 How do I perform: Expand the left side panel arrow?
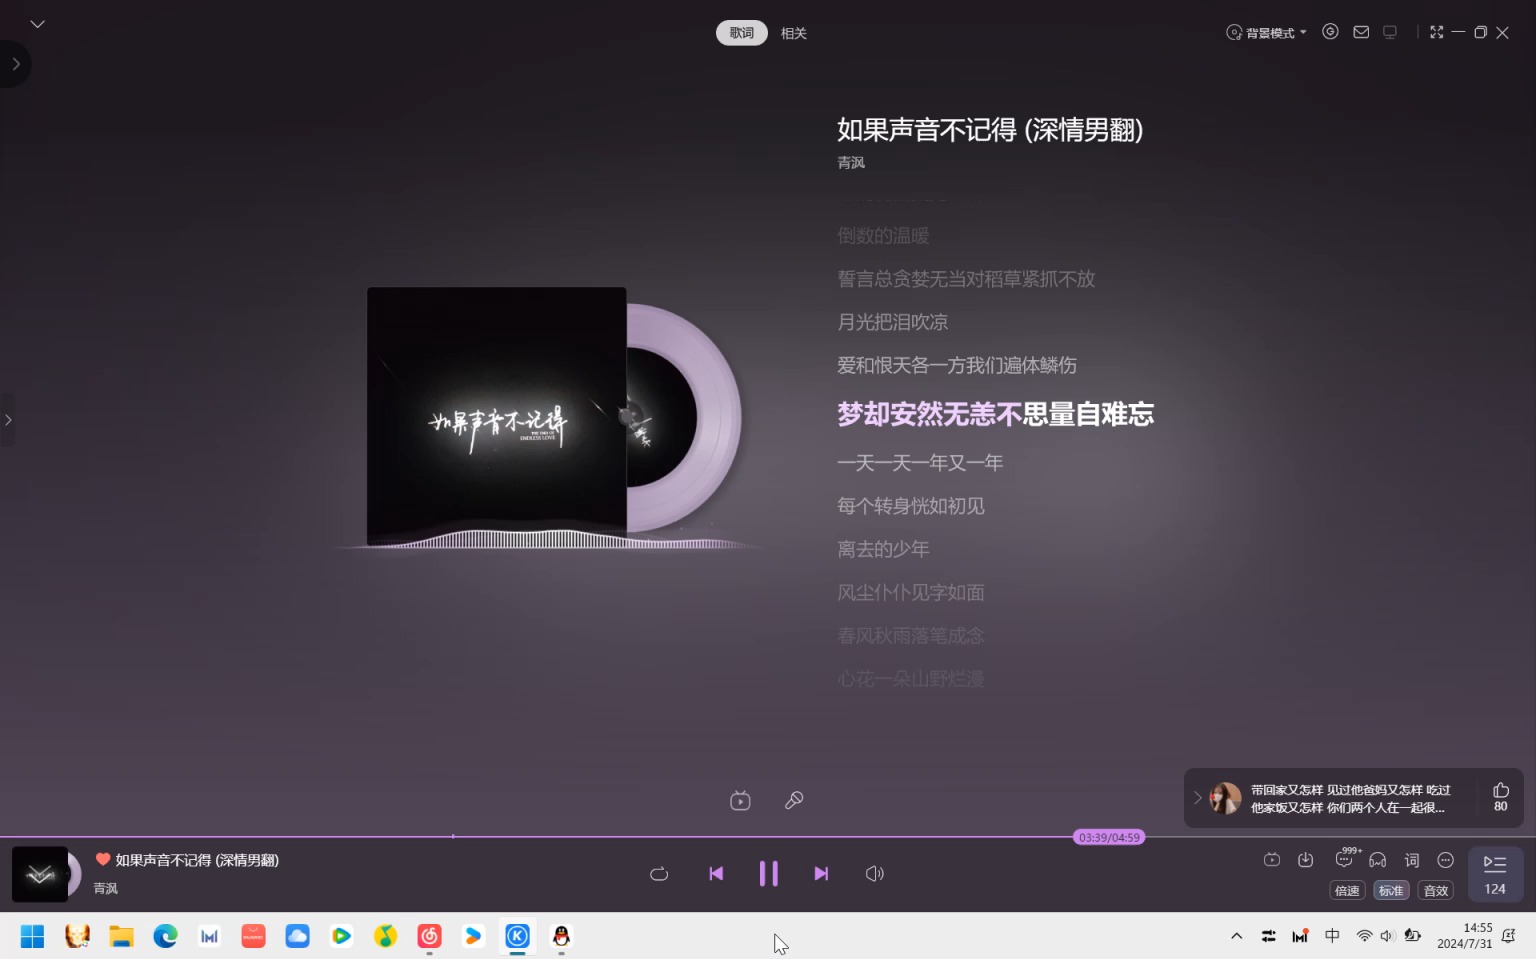pyautogui.click(x=15, y=64)
